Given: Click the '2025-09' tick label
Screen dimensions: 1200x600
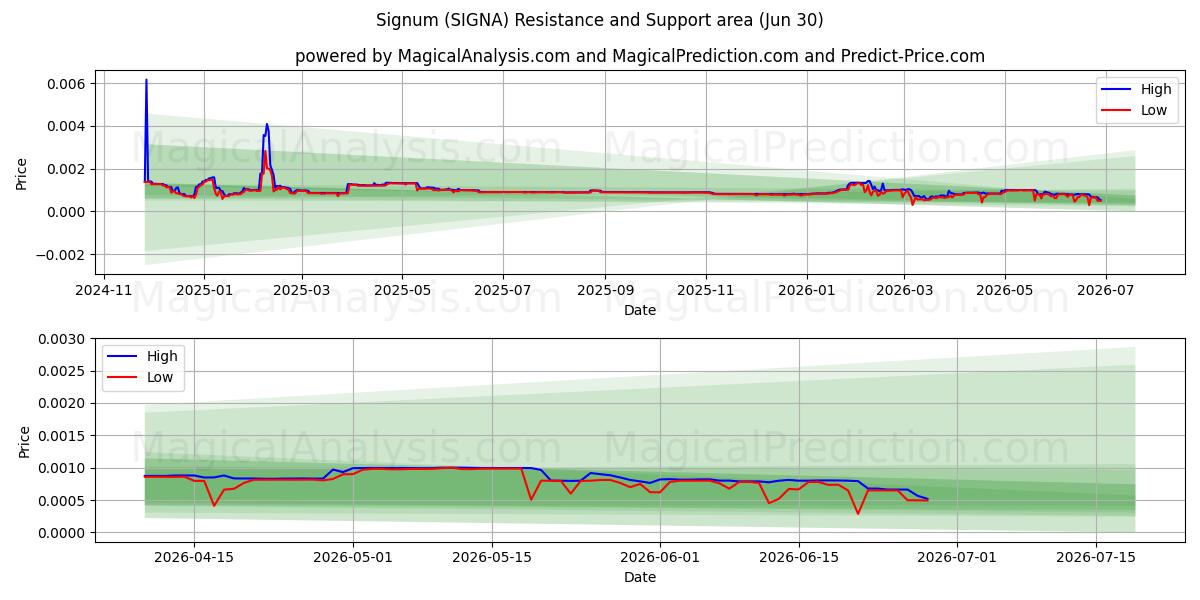Looking at the screenshot, I should point(604,290).
